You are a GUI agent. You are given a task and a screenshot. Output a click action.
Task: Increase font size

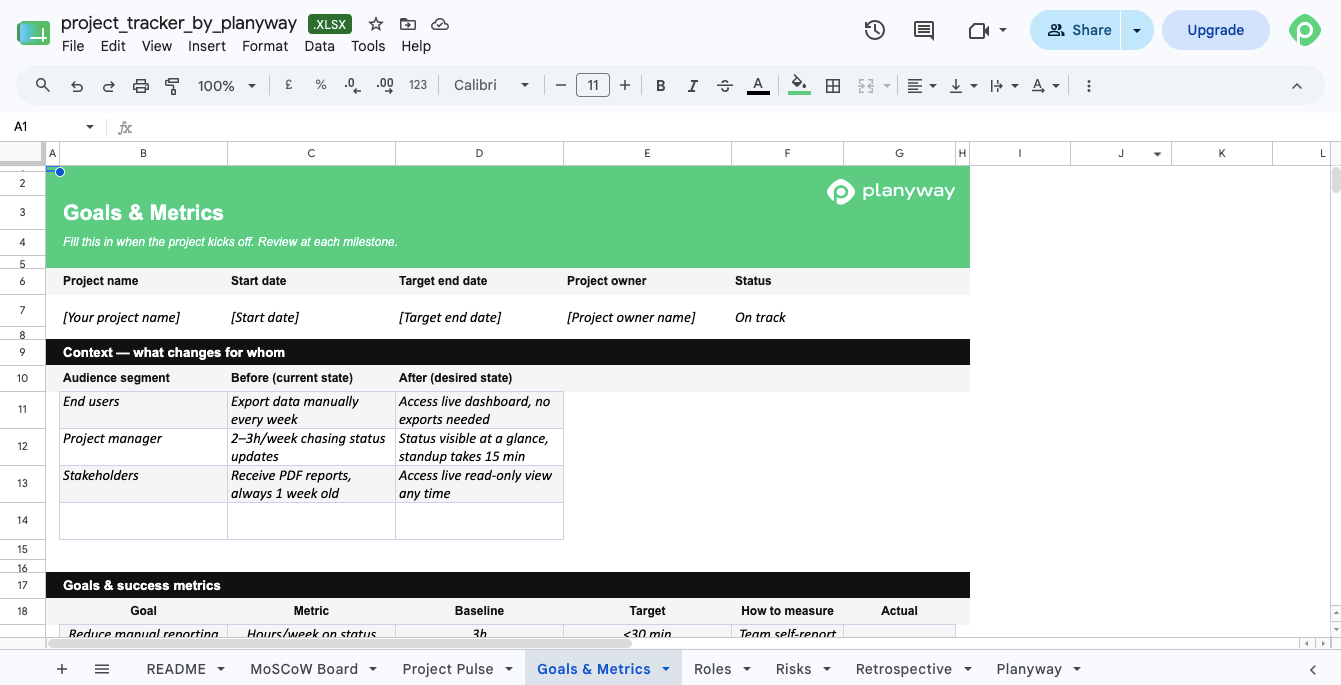pyautogui.click(x=625, y=86)
